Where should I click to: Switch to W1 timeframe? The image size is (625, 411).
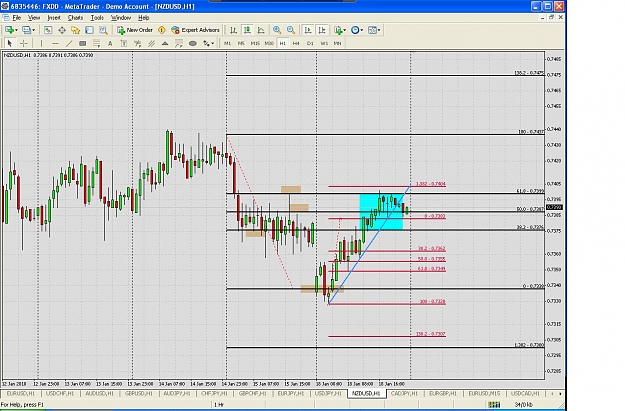pyautogui.click(x=324, y=43)
